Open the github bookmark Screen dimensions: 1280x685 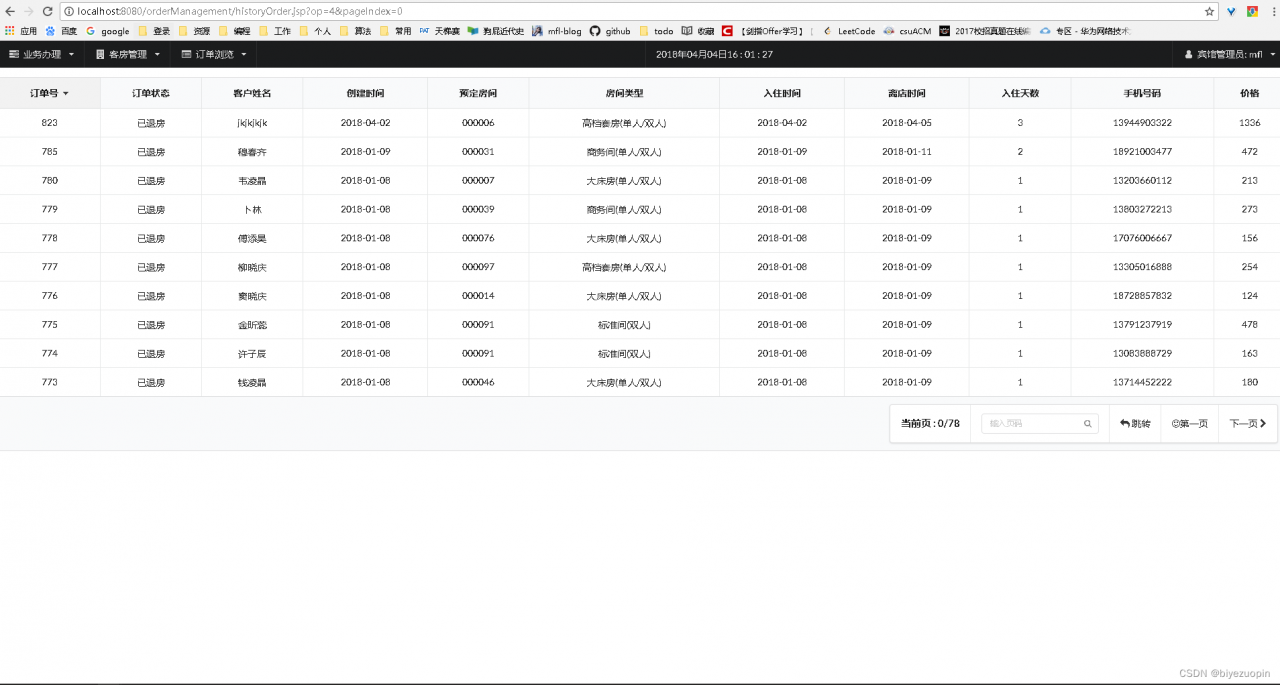click(610, 31)
